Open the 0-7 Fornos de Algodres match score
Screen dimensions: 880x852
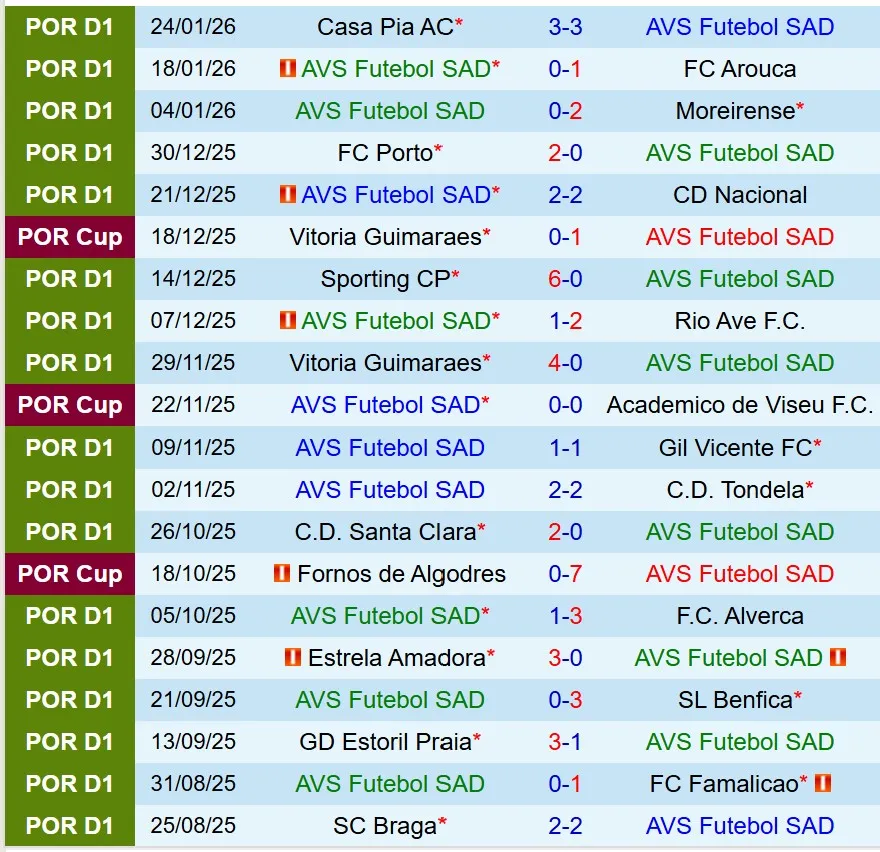click(x=565, y=574)
